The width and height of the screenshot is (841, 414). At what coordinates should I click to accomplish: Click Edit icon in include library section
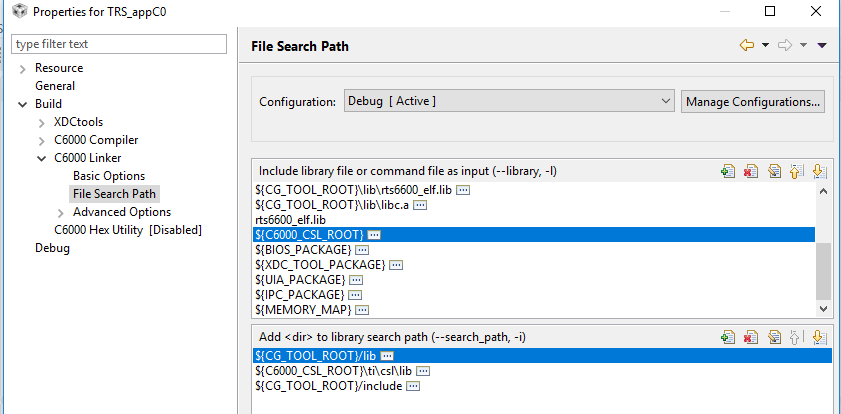tap(774, 171)
